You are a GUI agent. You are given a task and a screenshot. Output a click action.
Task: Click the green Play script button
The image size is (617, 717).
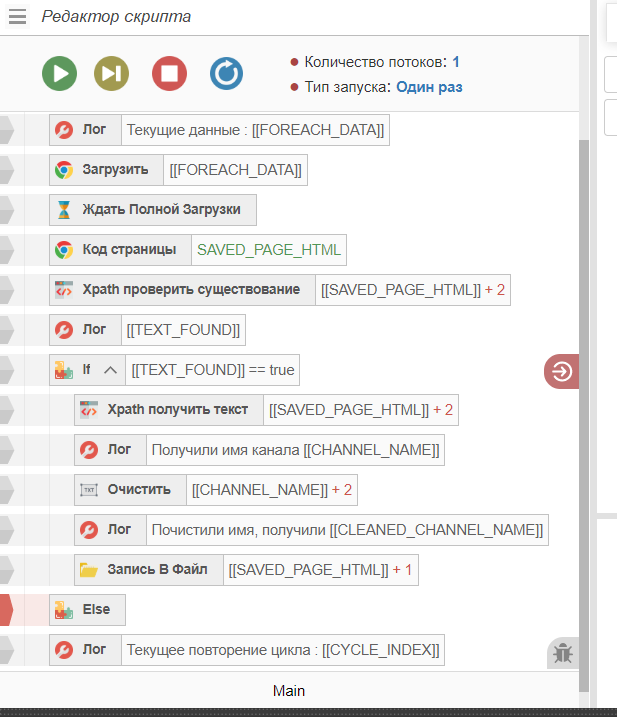tap(59, 74)
